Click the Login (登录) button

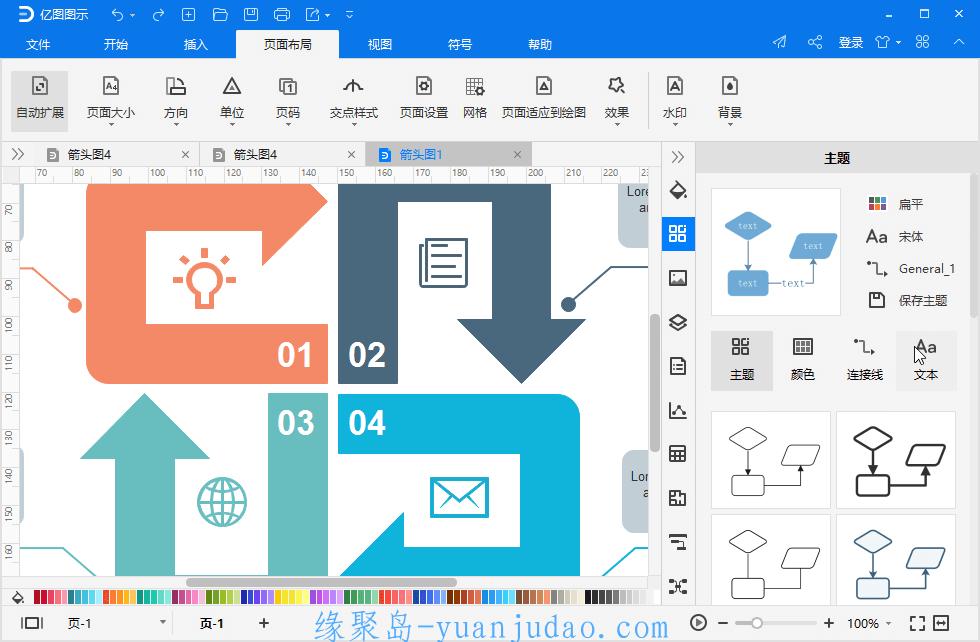tap(851, 42)
